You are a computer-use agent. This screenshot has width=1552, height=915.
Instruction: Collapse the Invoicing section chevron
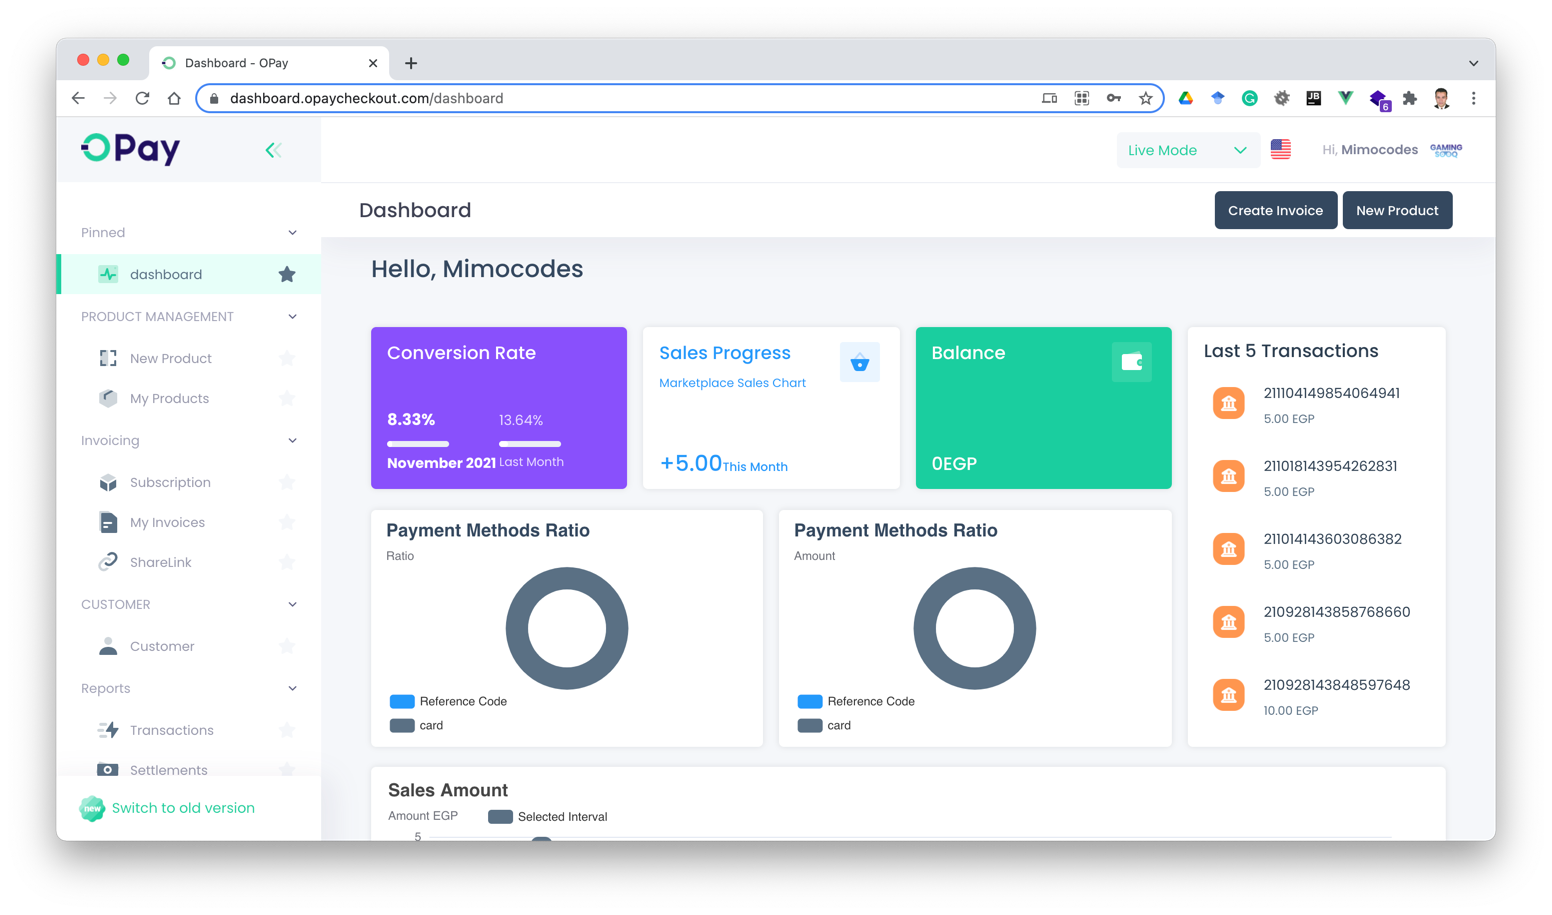pyautogui.click(x=292, y=441)
